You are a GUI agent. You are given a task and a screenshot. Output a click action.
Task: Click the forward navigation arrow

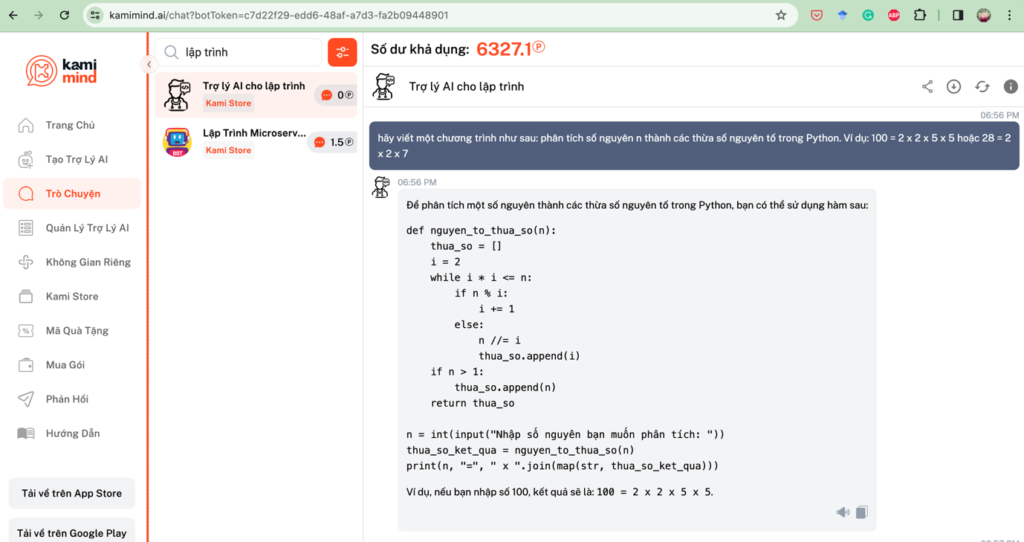[39, 15]
